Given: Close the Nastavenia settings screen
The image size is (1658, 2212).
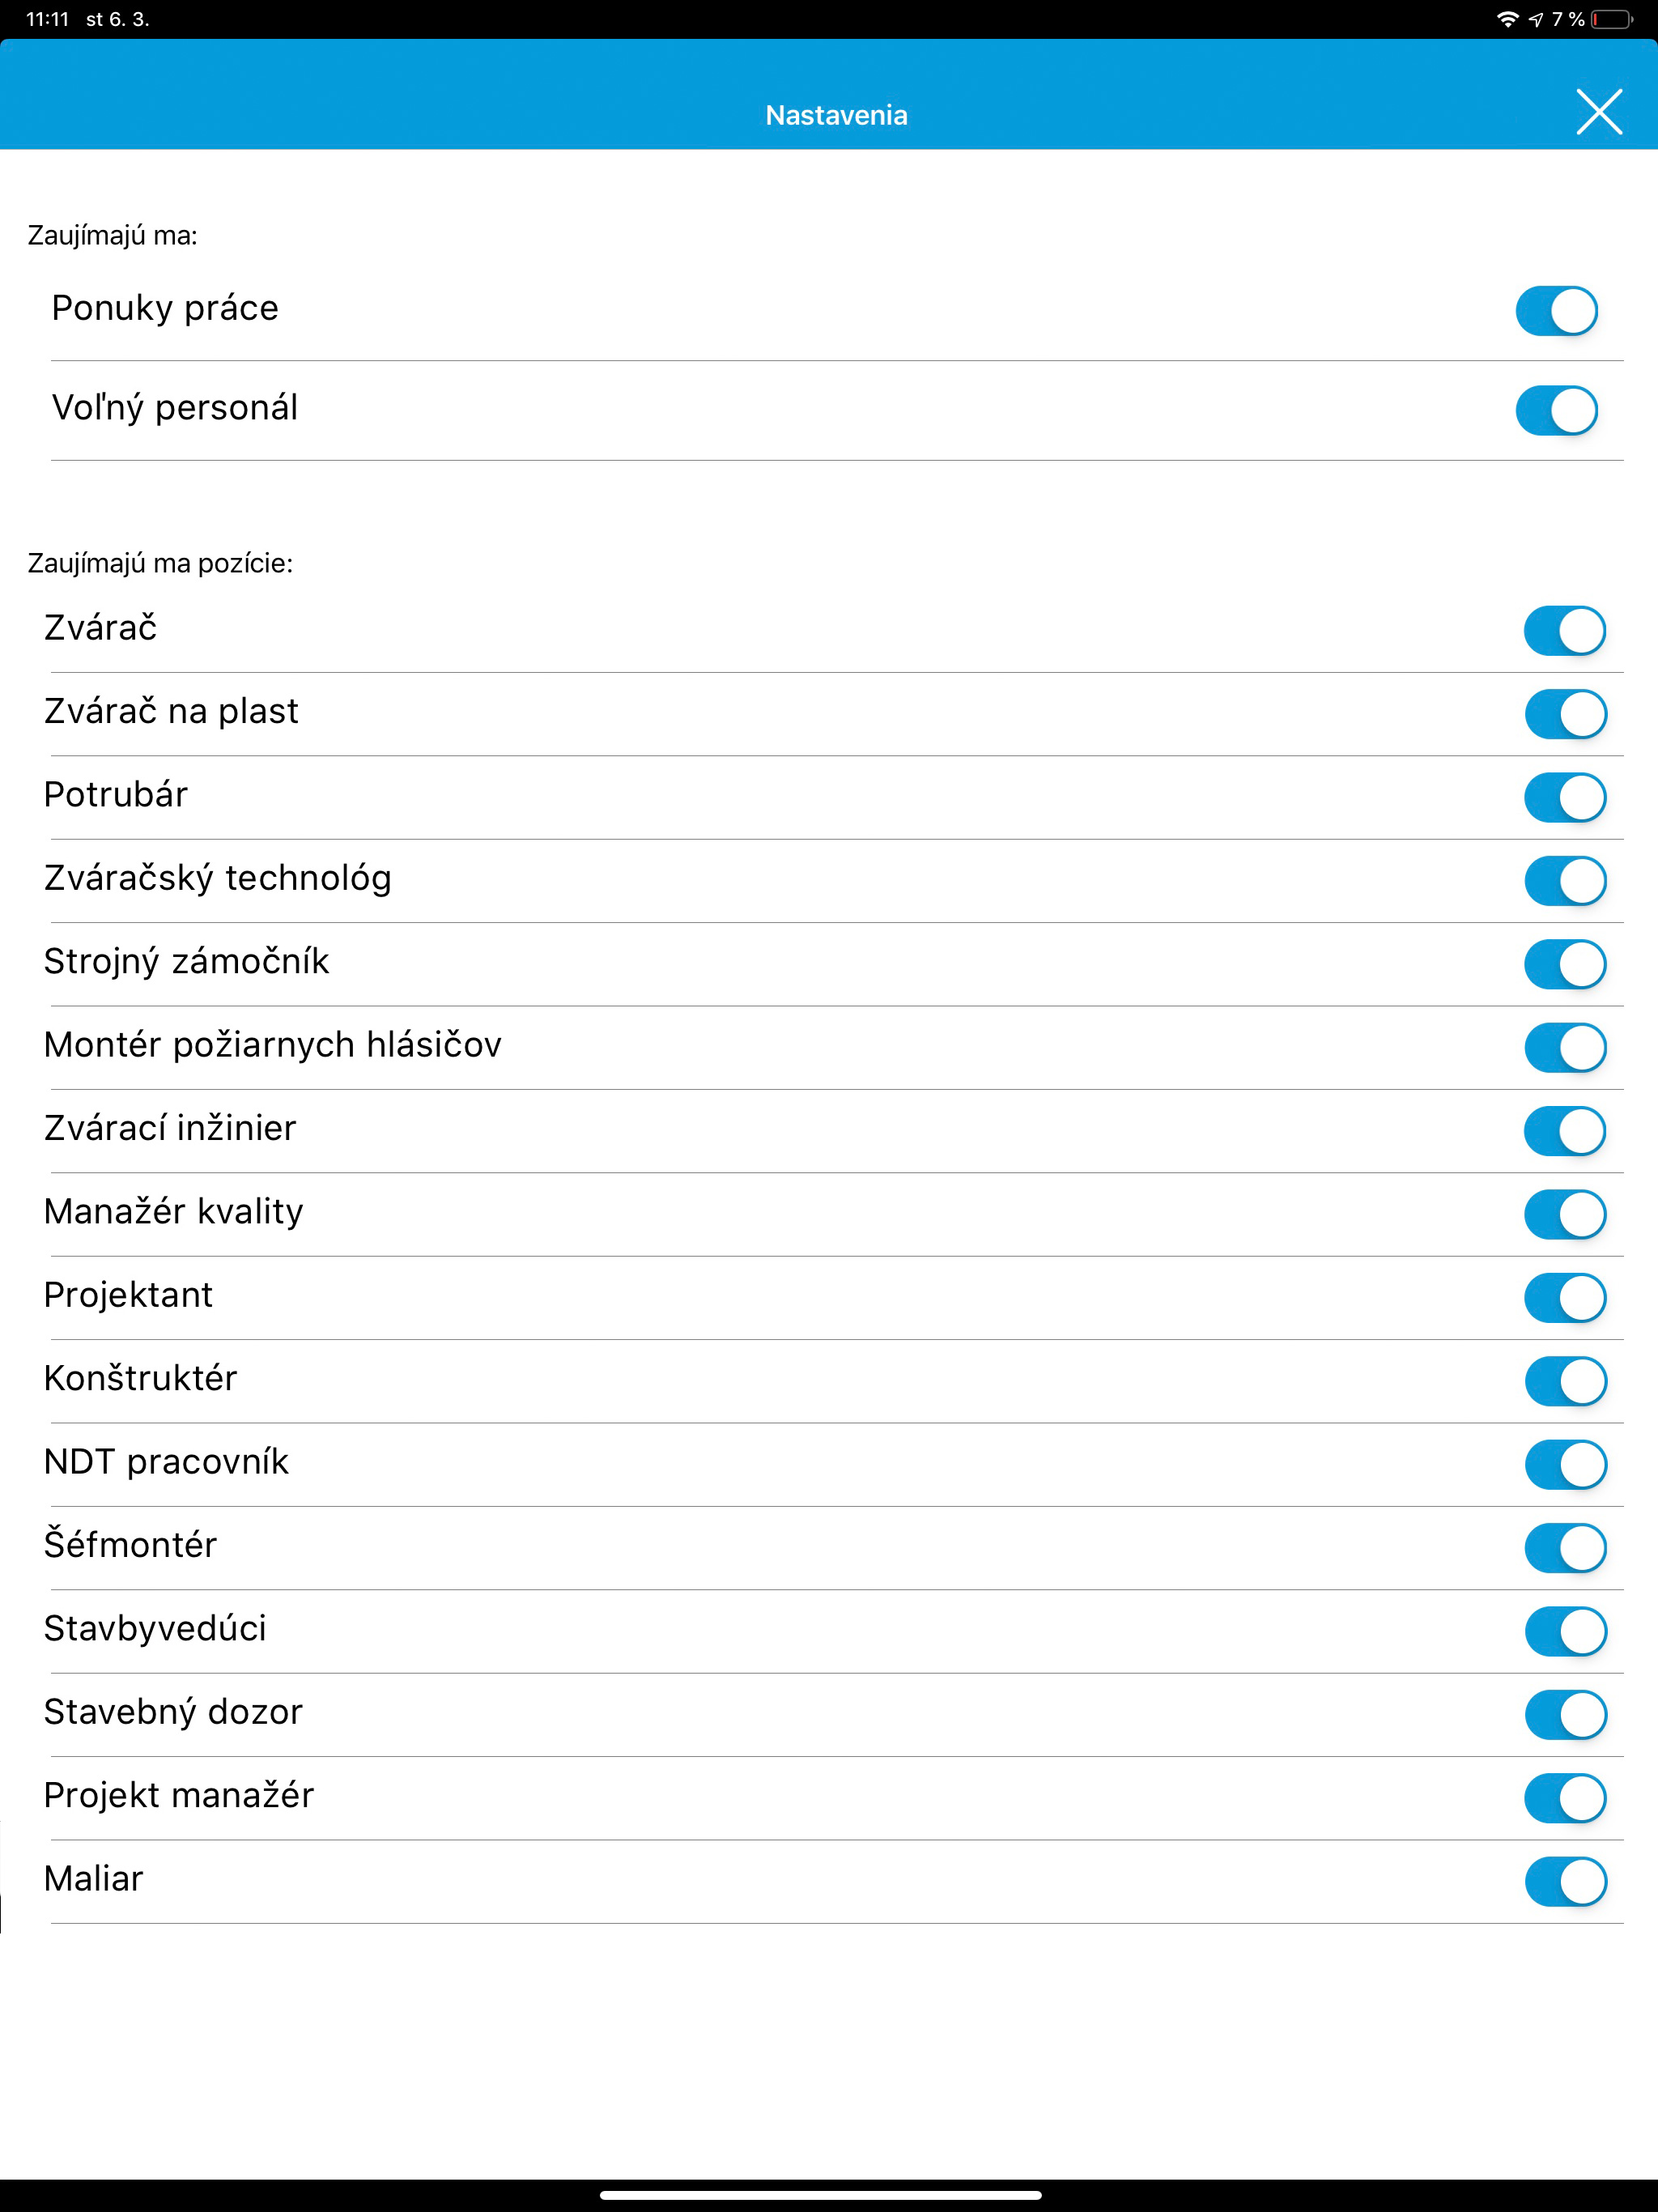Looking at the screenshot, I should pos(1599,111).
